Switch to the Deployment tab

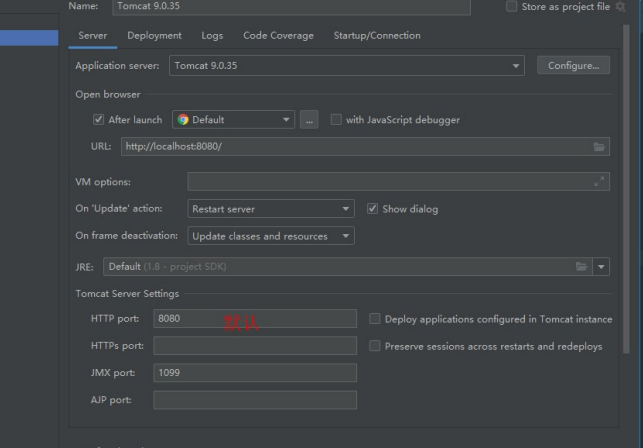coord(154,36)
